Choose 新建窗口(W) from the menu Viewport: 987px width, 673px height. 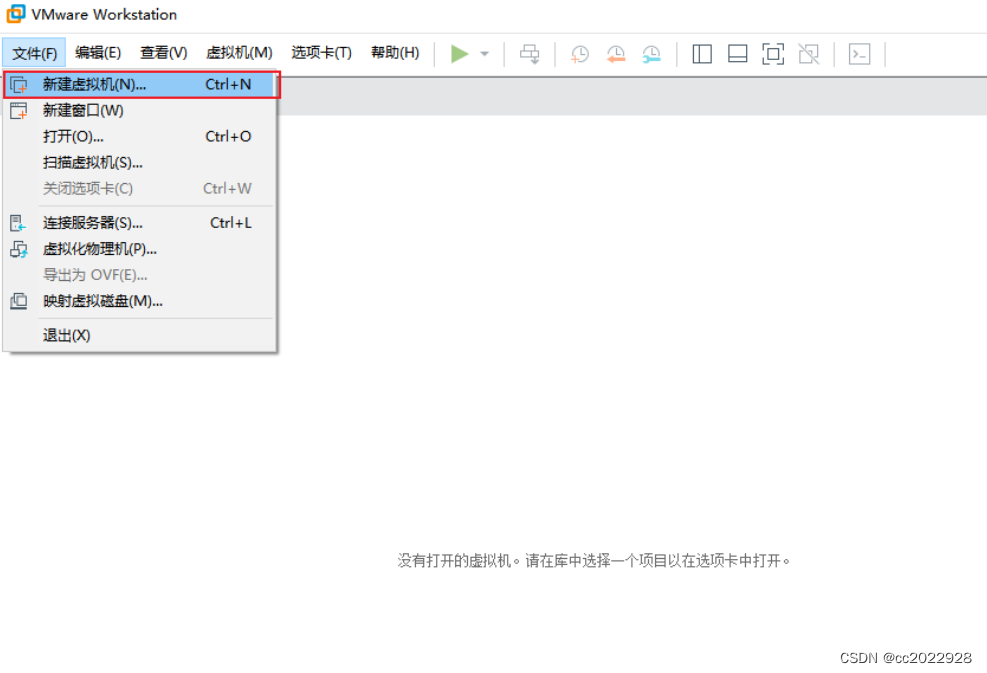point(140,111)
